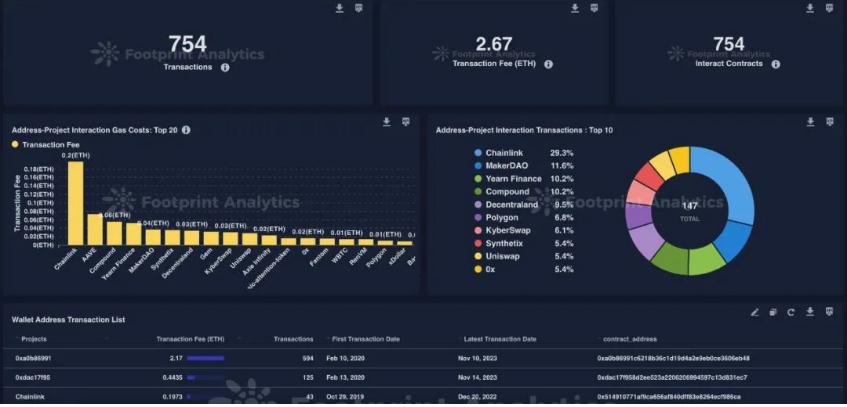The height and width of the screenshot is (407, 847).
Task: Click the icon beside download in Gas Costs chart
Action: (x=406, y=122)
